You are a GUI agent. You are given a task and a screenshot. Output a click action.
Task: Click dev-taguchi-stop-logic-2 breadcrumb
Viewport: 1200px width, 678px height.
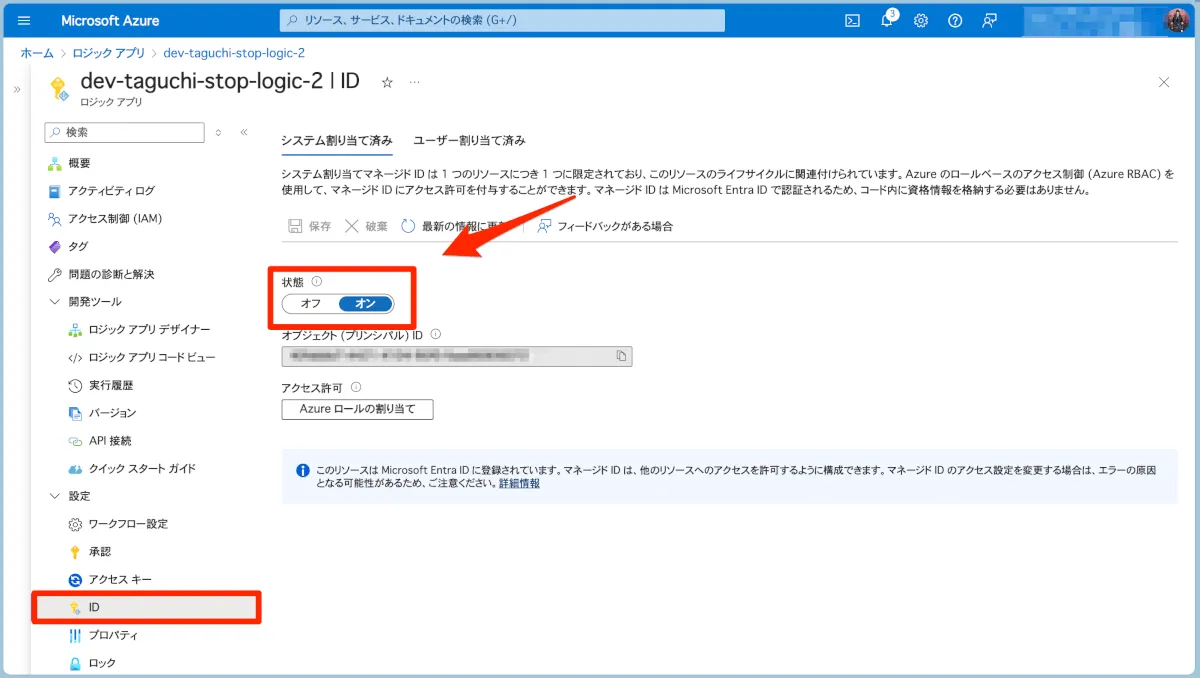pyautogui.click(x=234, y=53)
